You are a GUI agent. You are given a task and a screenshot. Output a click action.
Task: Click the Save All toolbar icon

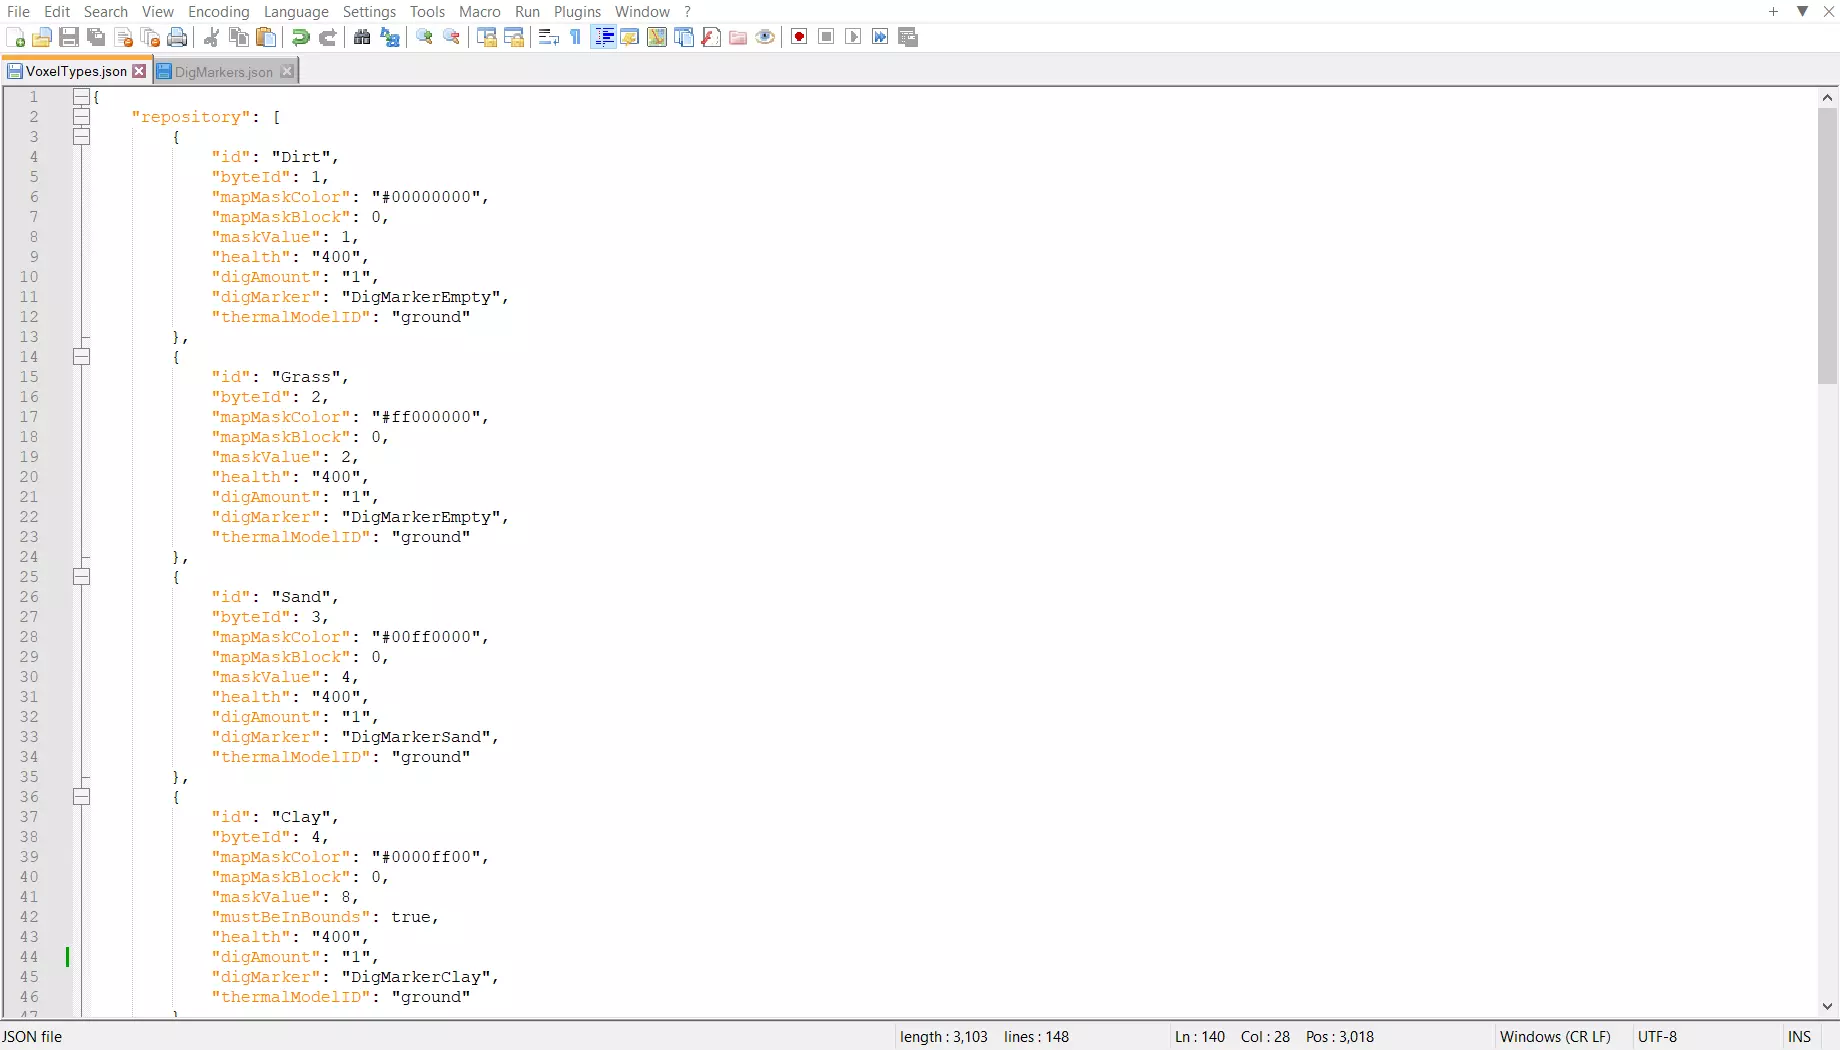[96, 37]
